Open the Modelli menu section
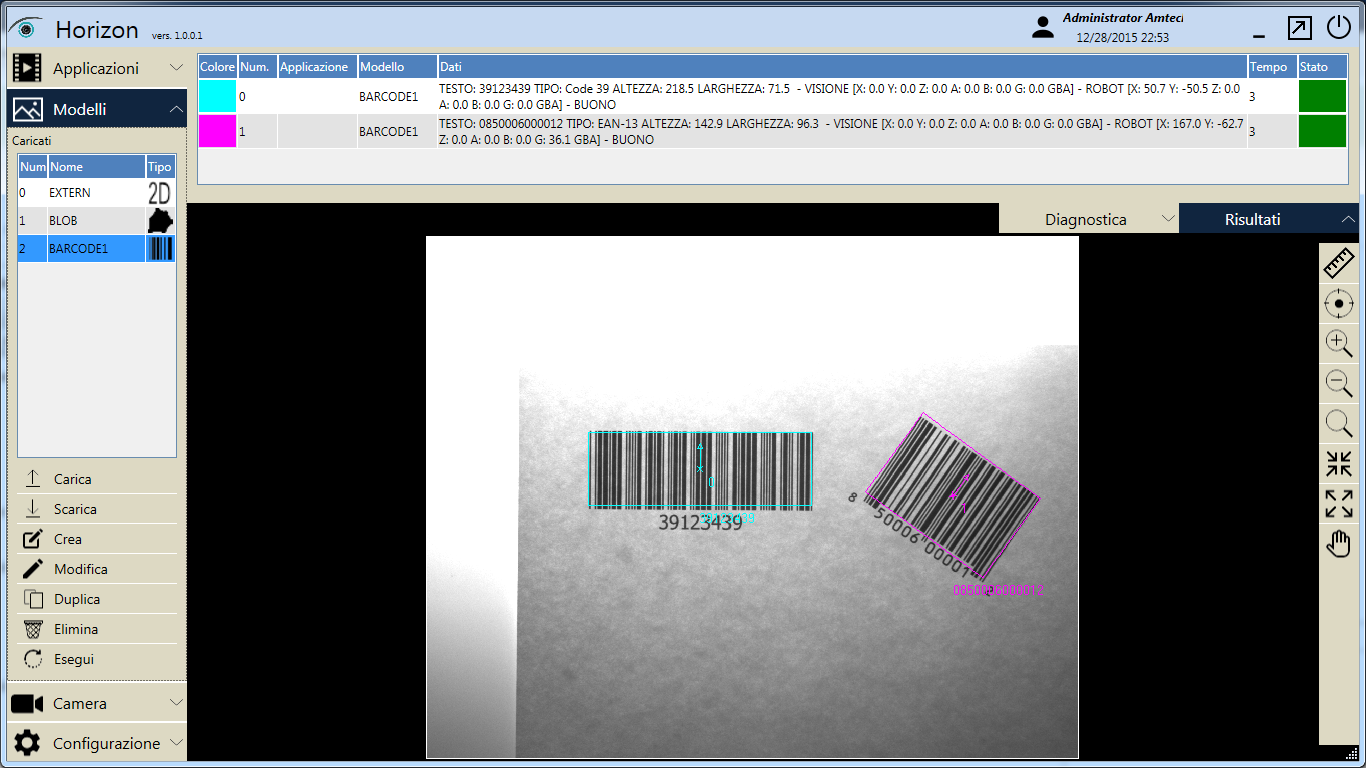The image size is (1366, 768). click(97, 109)
